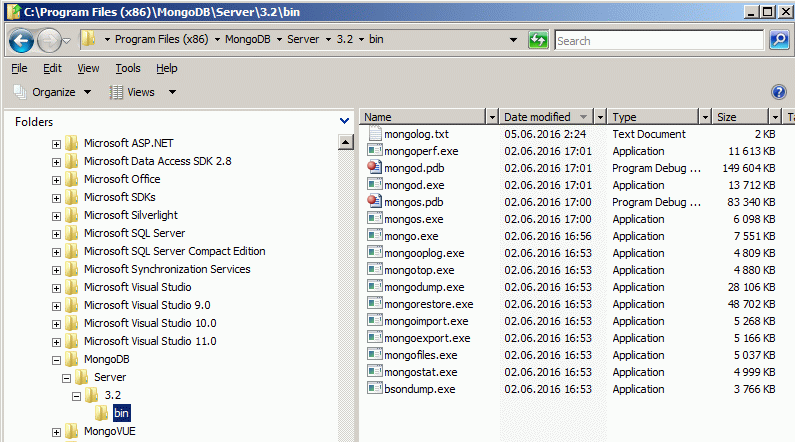
Task: Click the bin folder icon in tree
Action: (102, 413)
